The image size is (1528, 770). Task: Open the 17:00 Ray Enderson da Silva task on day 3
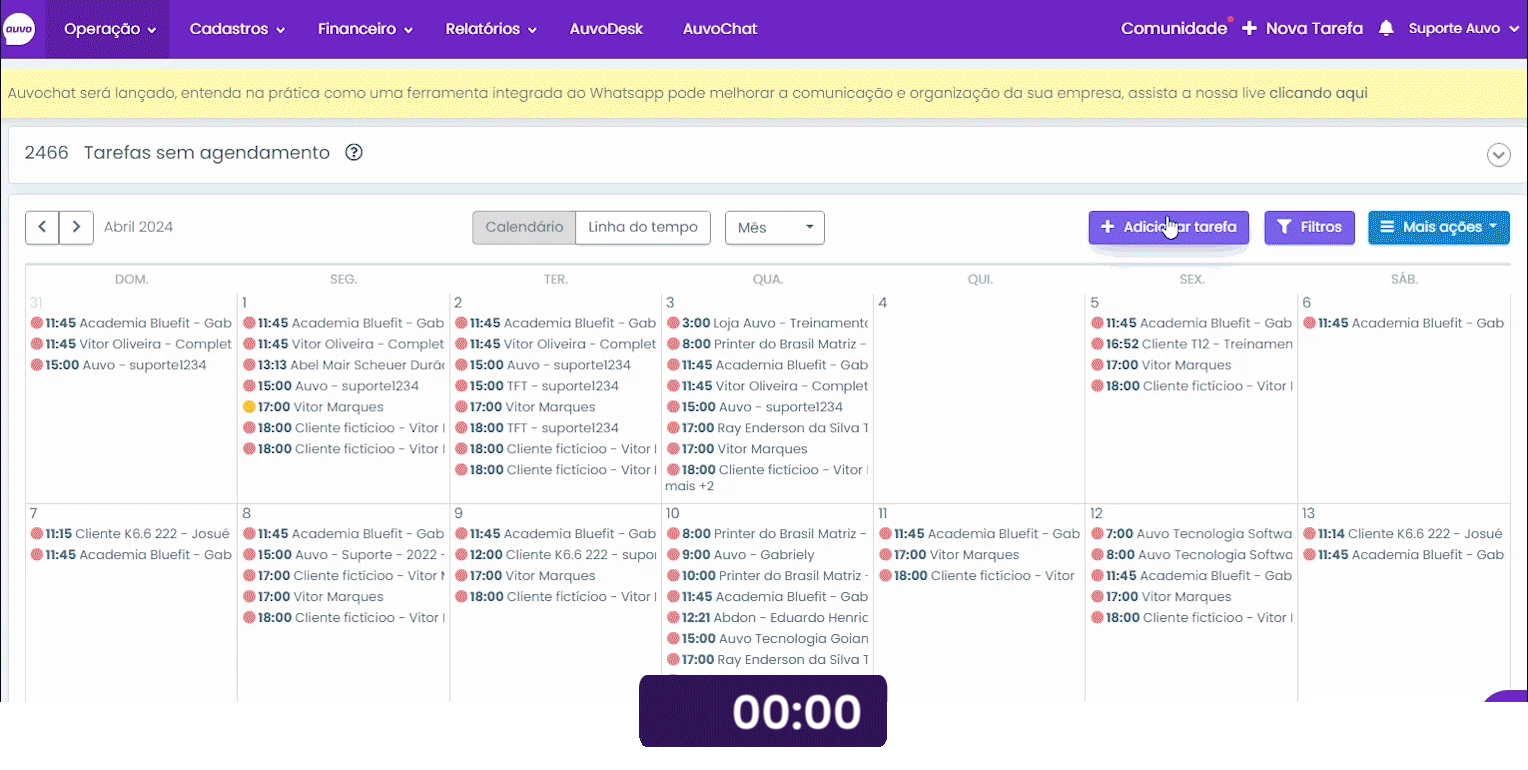(766, 428)
